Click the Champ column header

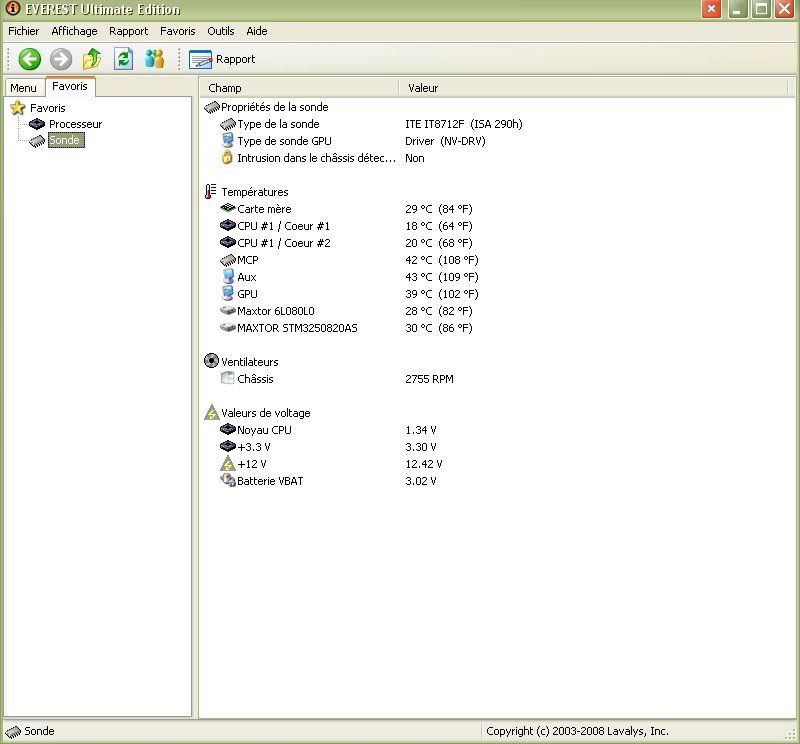tap(225, 88)
